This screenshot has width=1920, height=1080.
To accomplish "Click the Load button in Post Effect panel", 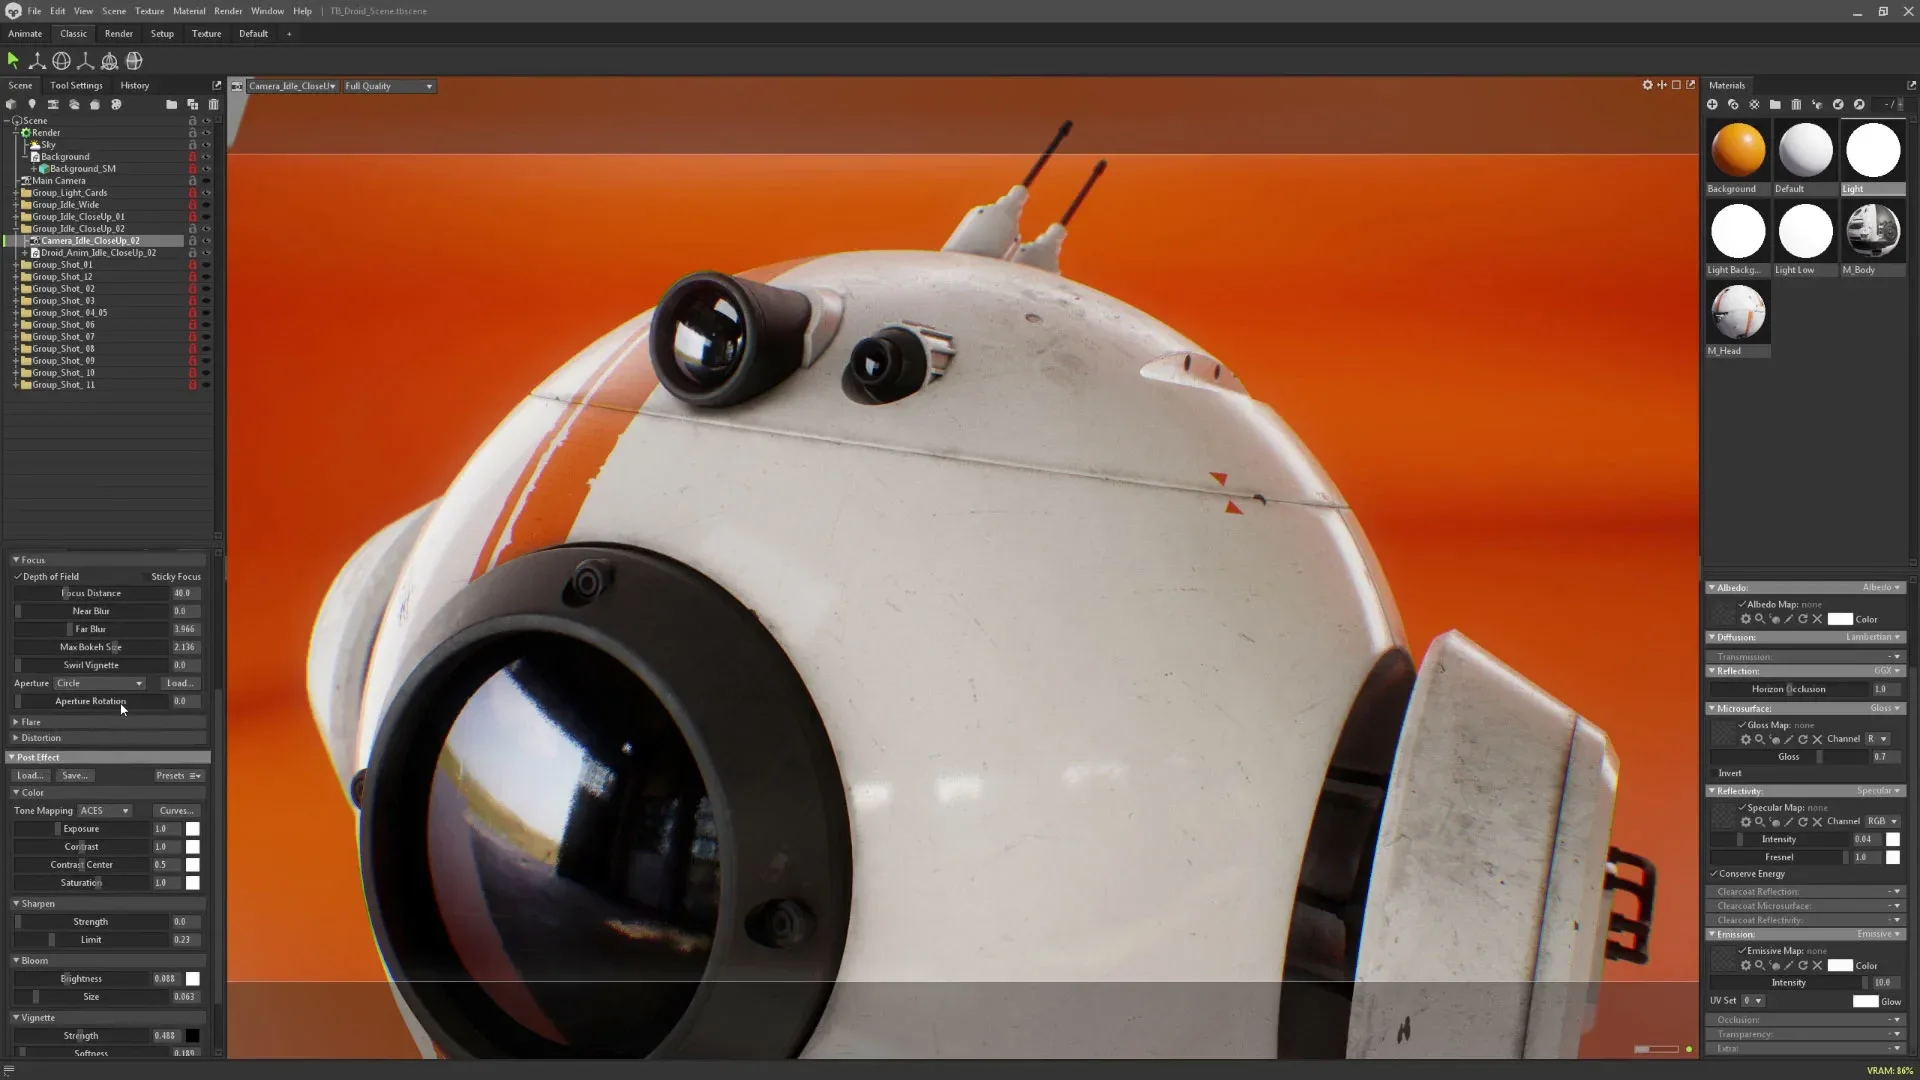I will tap(29, 774).
